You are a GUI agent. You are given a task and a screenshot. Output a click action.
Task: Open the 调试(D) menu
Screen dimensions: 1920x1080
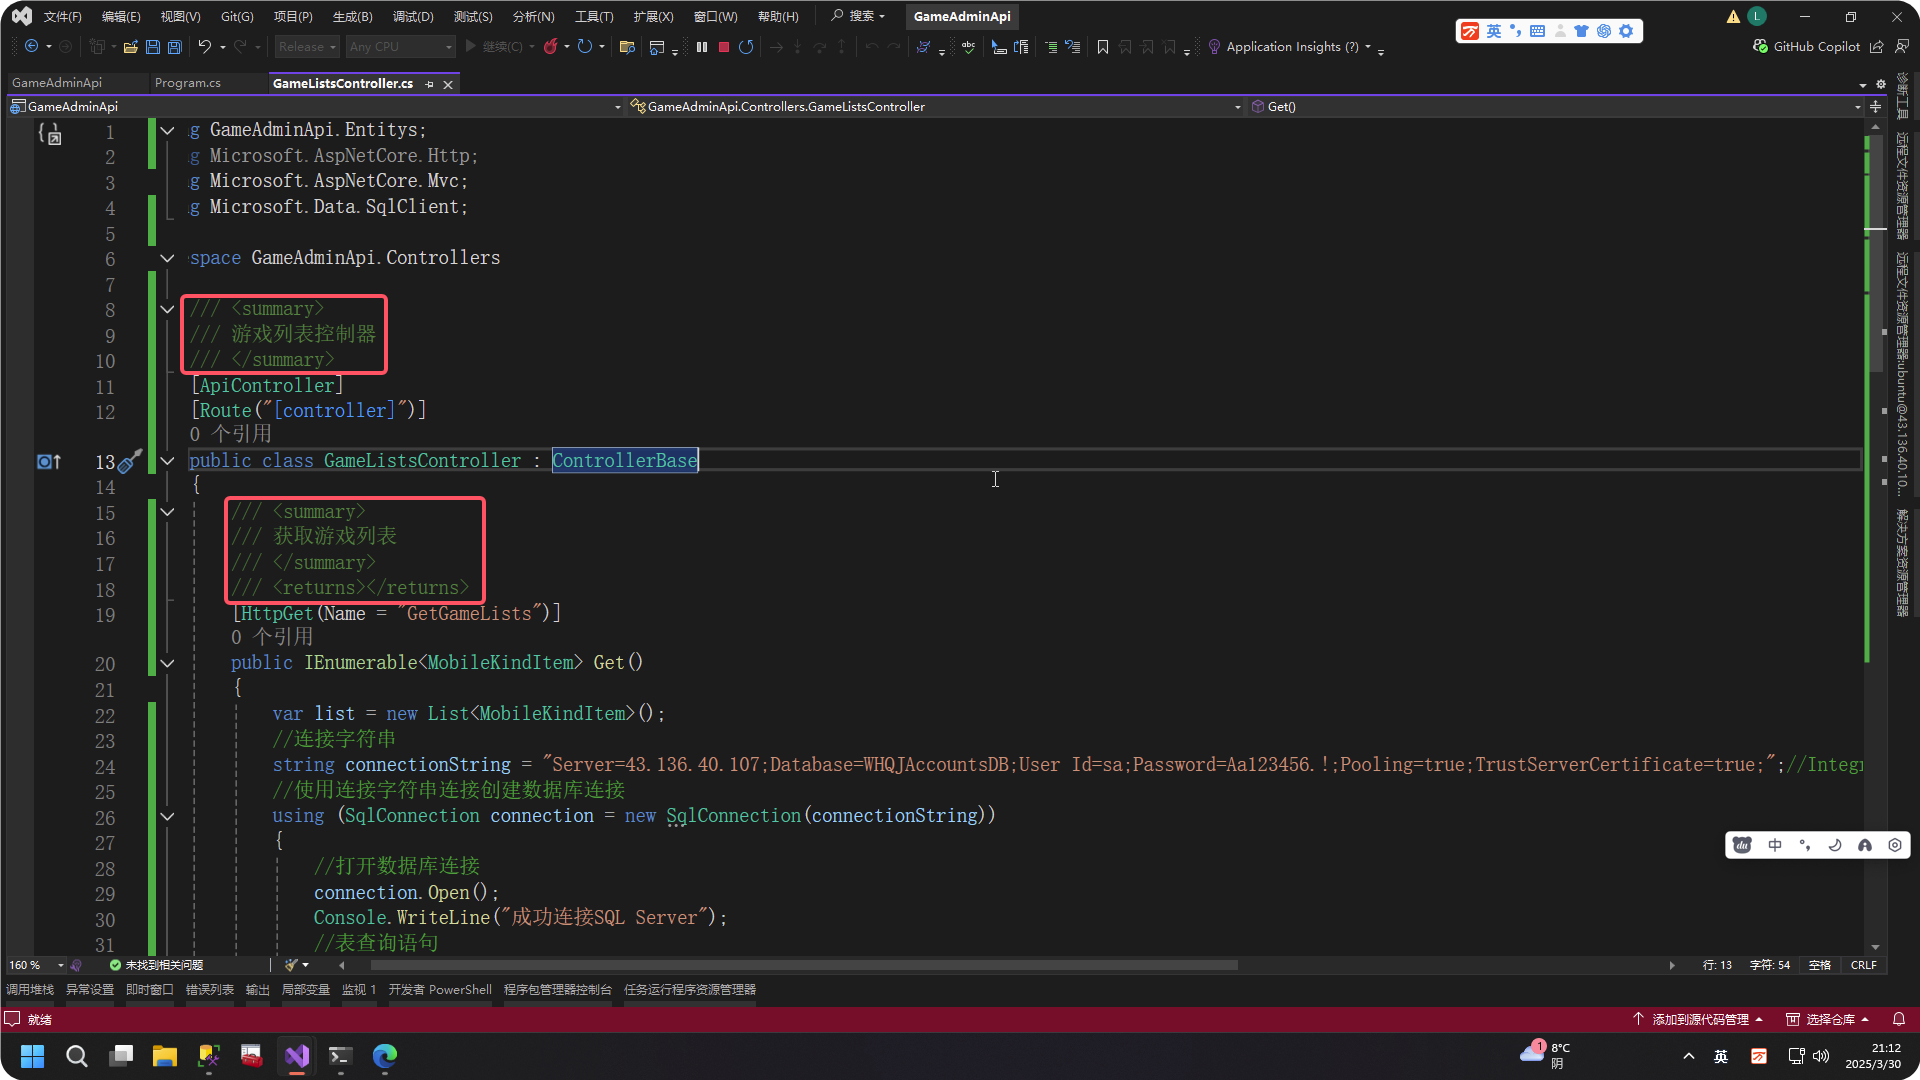point(412,16)
